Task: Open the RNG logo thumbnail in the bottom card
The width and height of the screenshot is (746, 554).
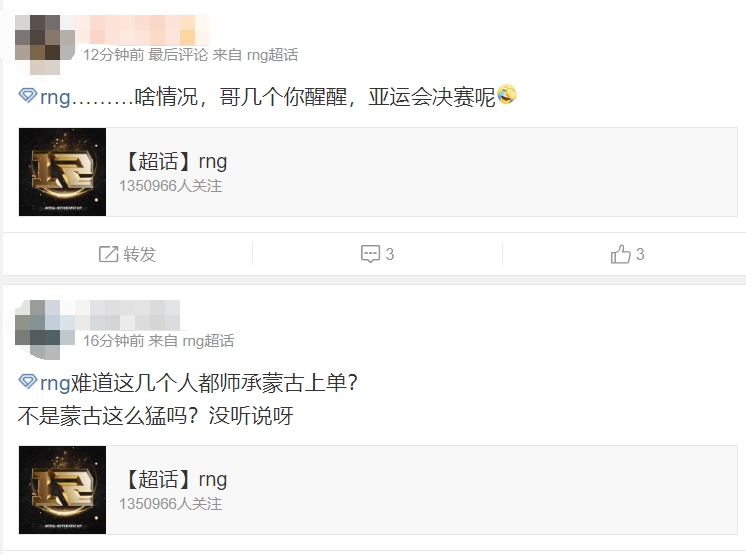Action: (62, 489)
